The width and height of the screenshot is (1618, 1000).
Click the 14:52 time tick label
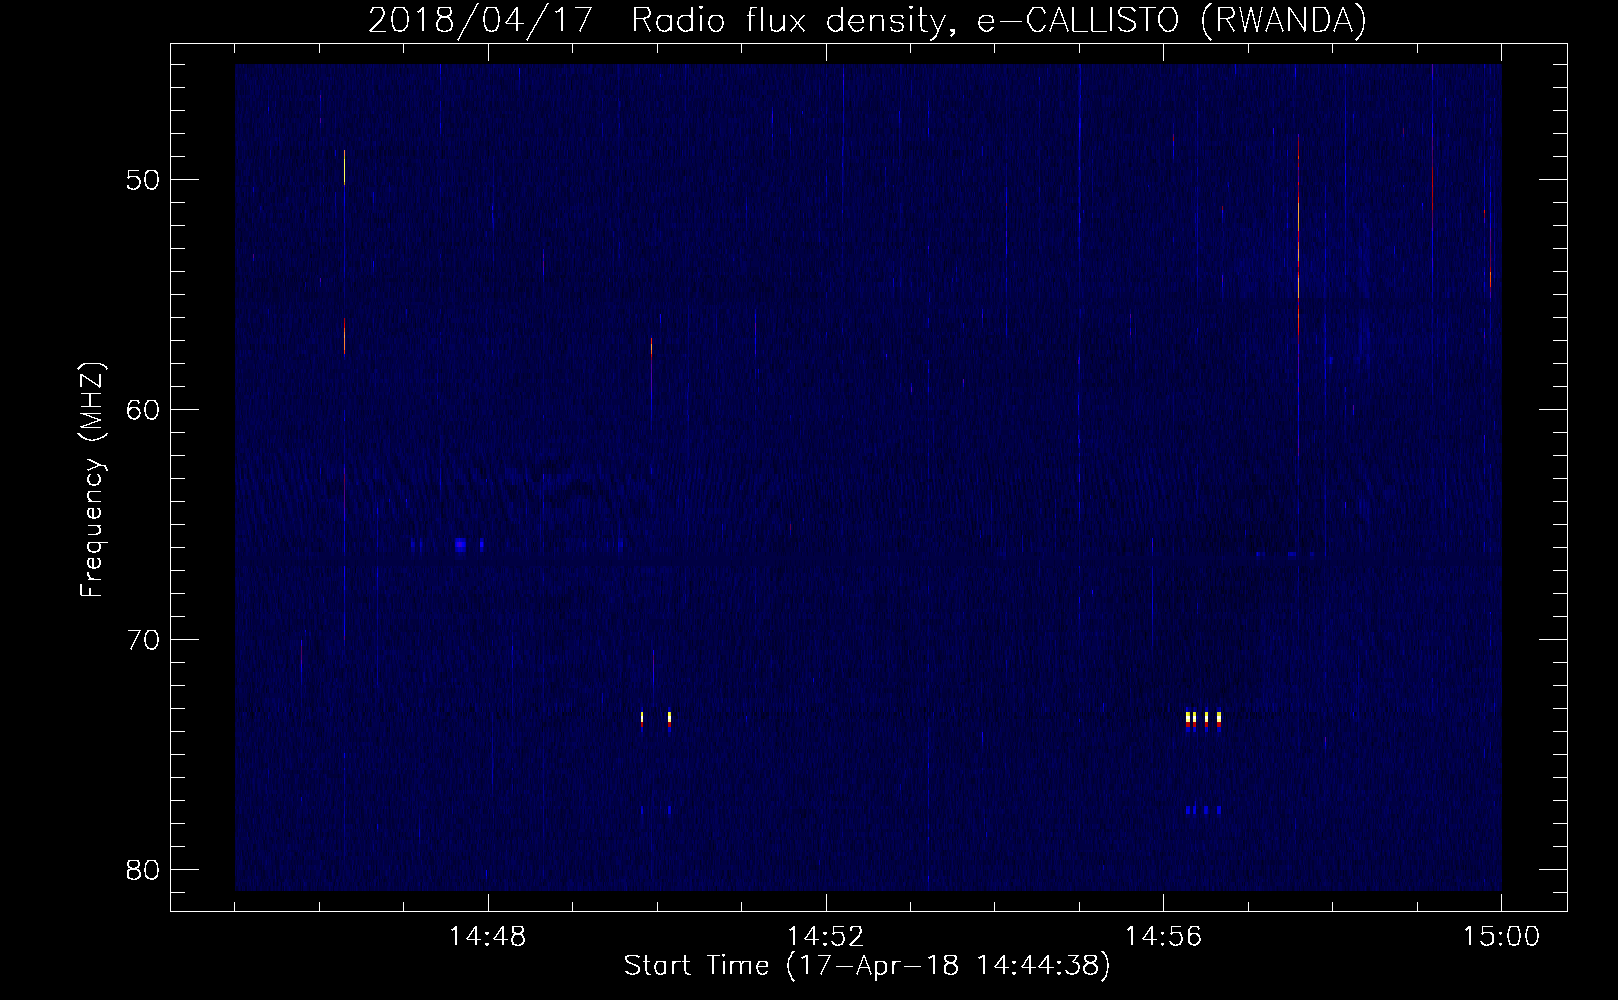point(826,937)
